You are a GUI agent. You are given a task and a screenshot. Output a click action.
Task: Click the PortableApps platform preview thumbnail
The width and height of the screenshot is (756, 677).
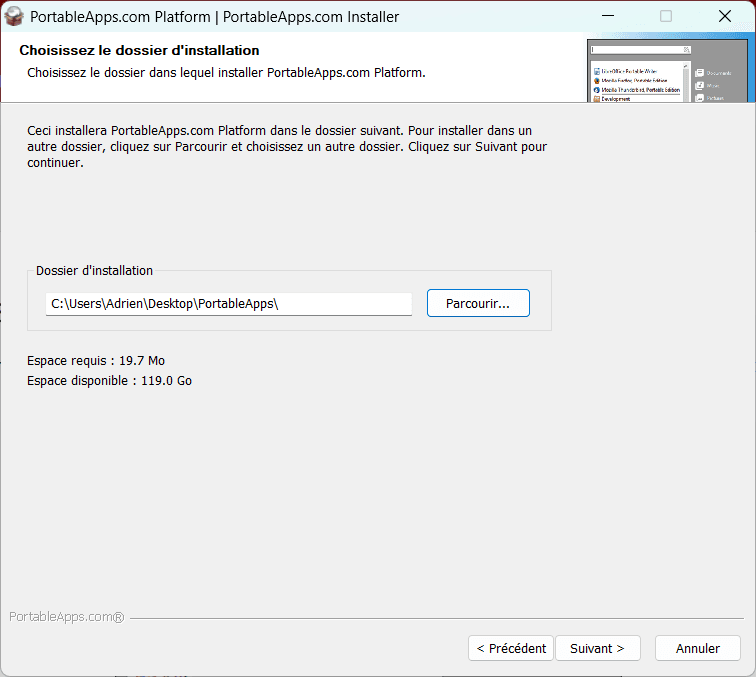[667, 70]
